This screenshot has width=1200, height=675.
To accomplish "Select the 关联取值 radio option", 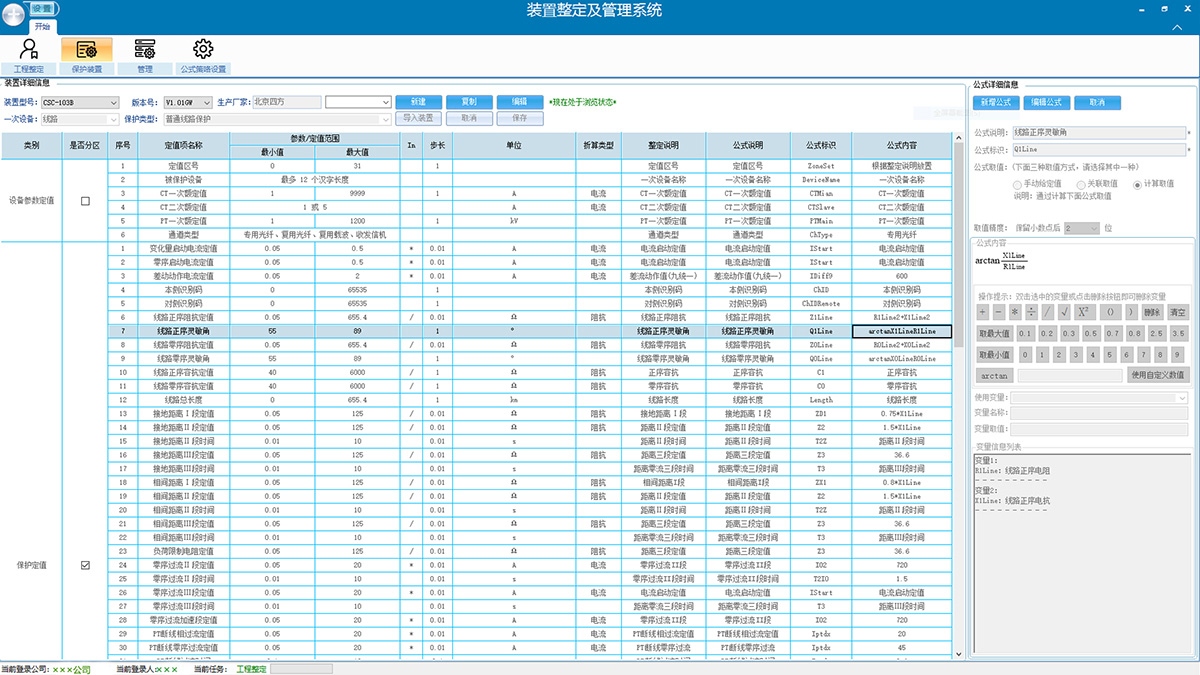I will pos(1077,185).
